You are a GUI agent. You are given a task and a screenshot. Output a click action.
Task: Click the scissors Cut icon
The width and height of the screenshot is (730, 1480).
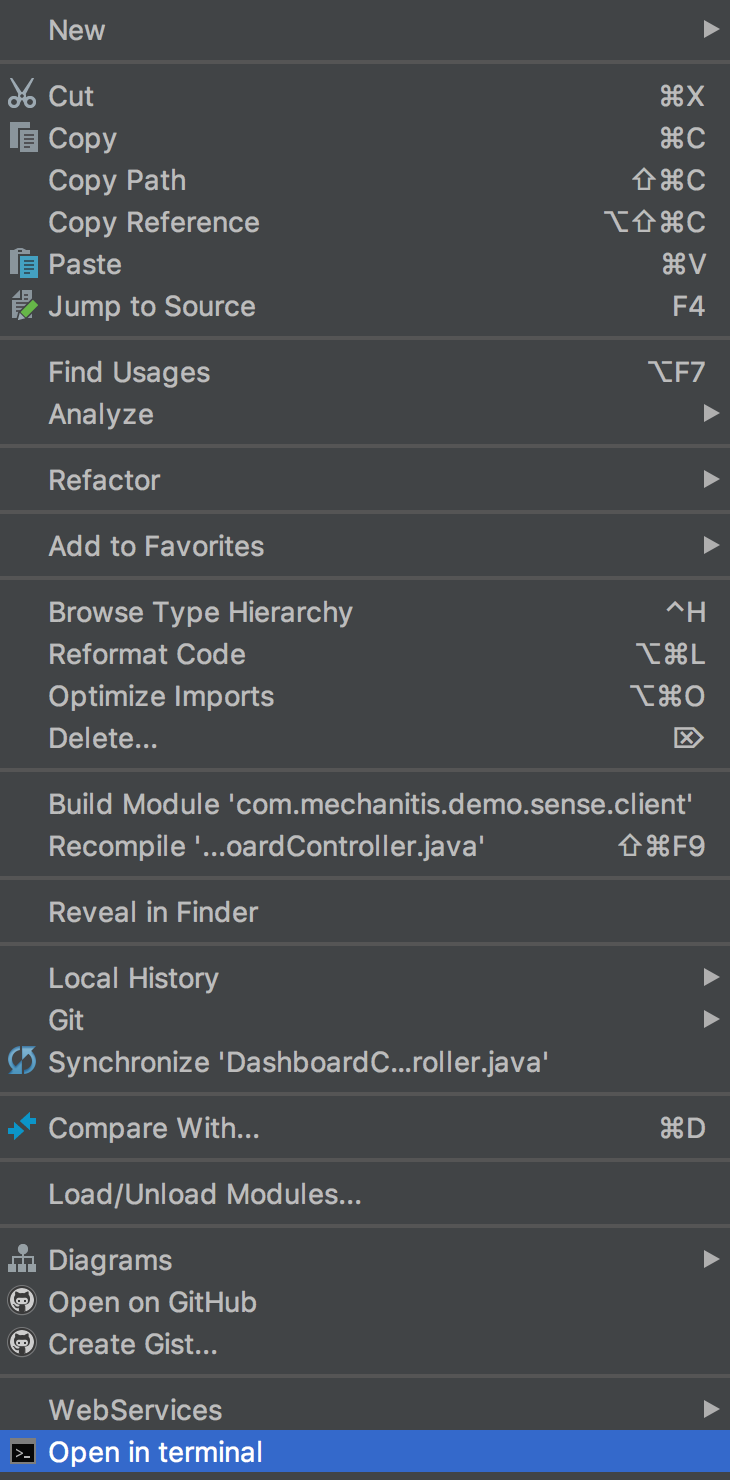(22, 95)
